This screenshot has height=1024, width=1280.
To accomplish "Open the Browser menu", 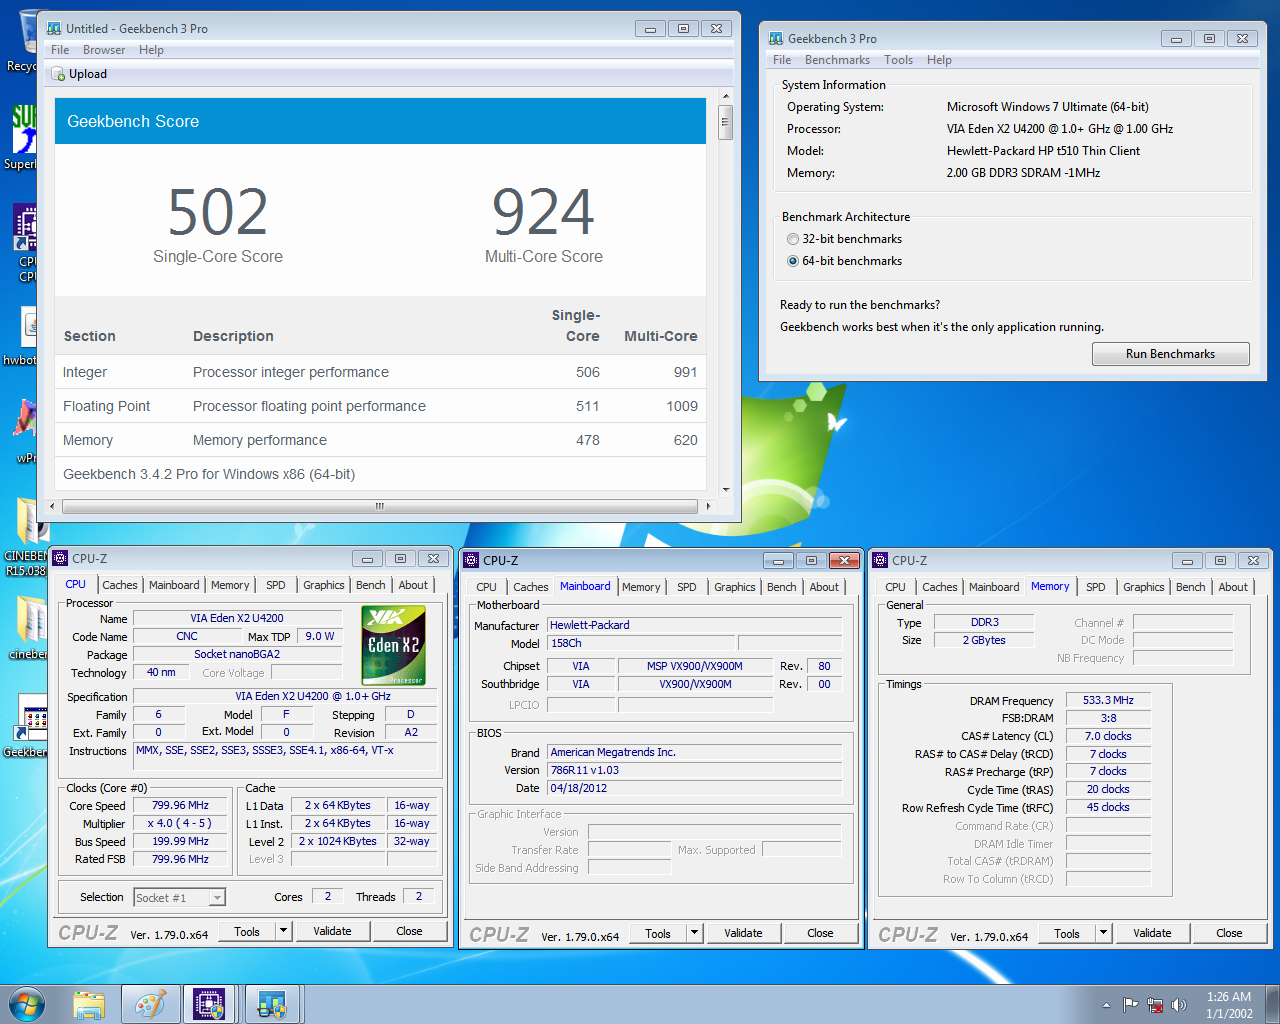I will pos(104,50).
